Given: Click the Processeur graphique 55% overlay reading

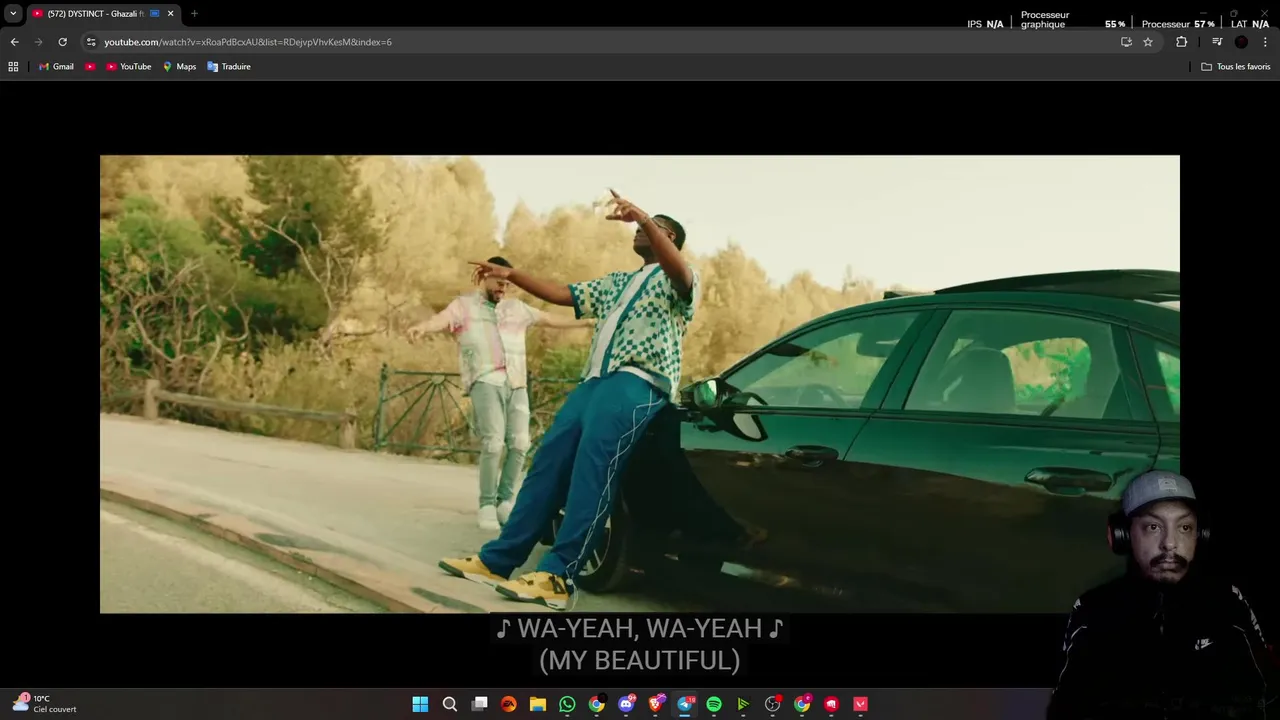Looking at the screenshot, I should click(x=1072, y=20).
